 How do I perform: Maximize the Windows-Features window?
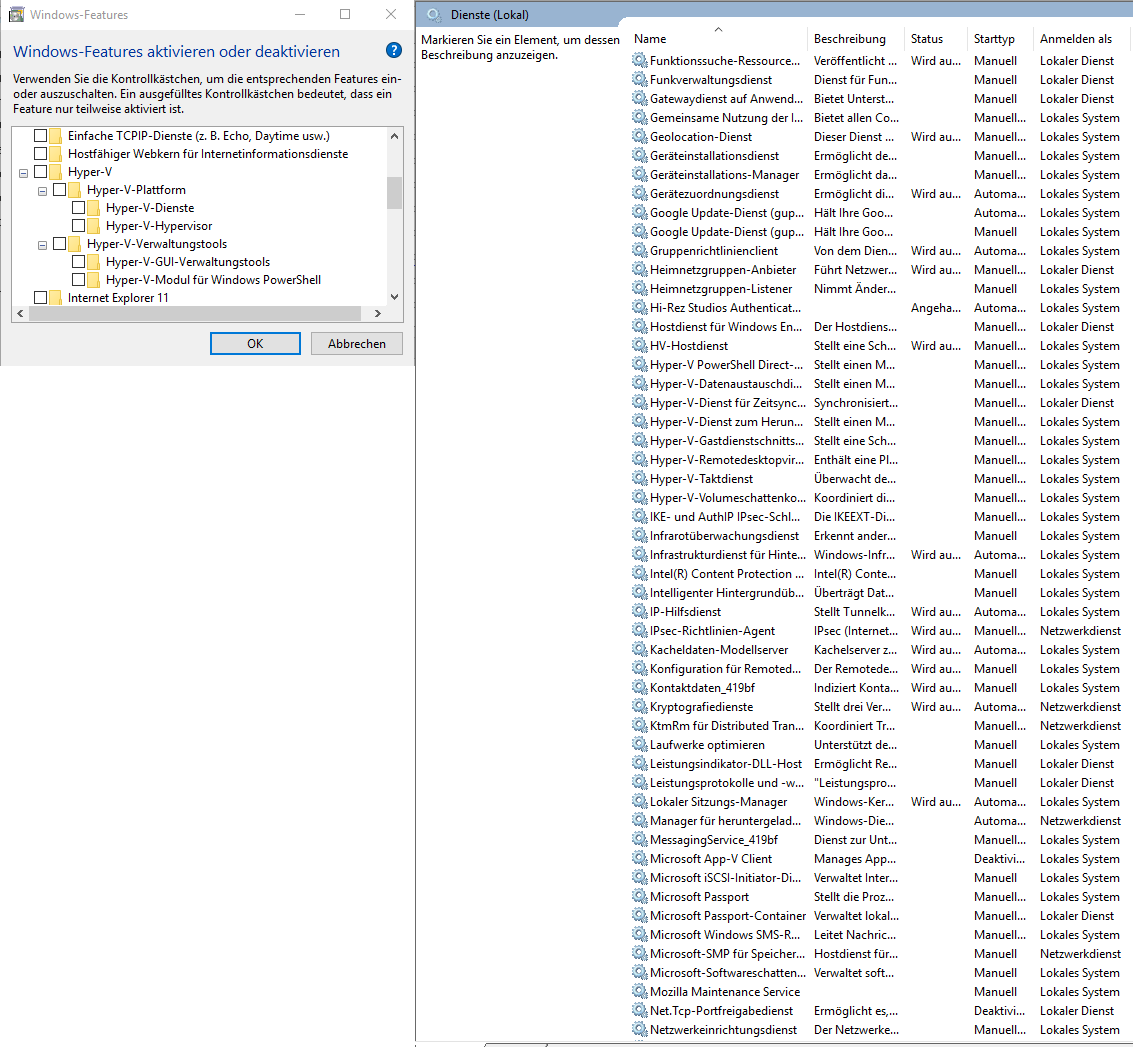click(x=345, y=14)
